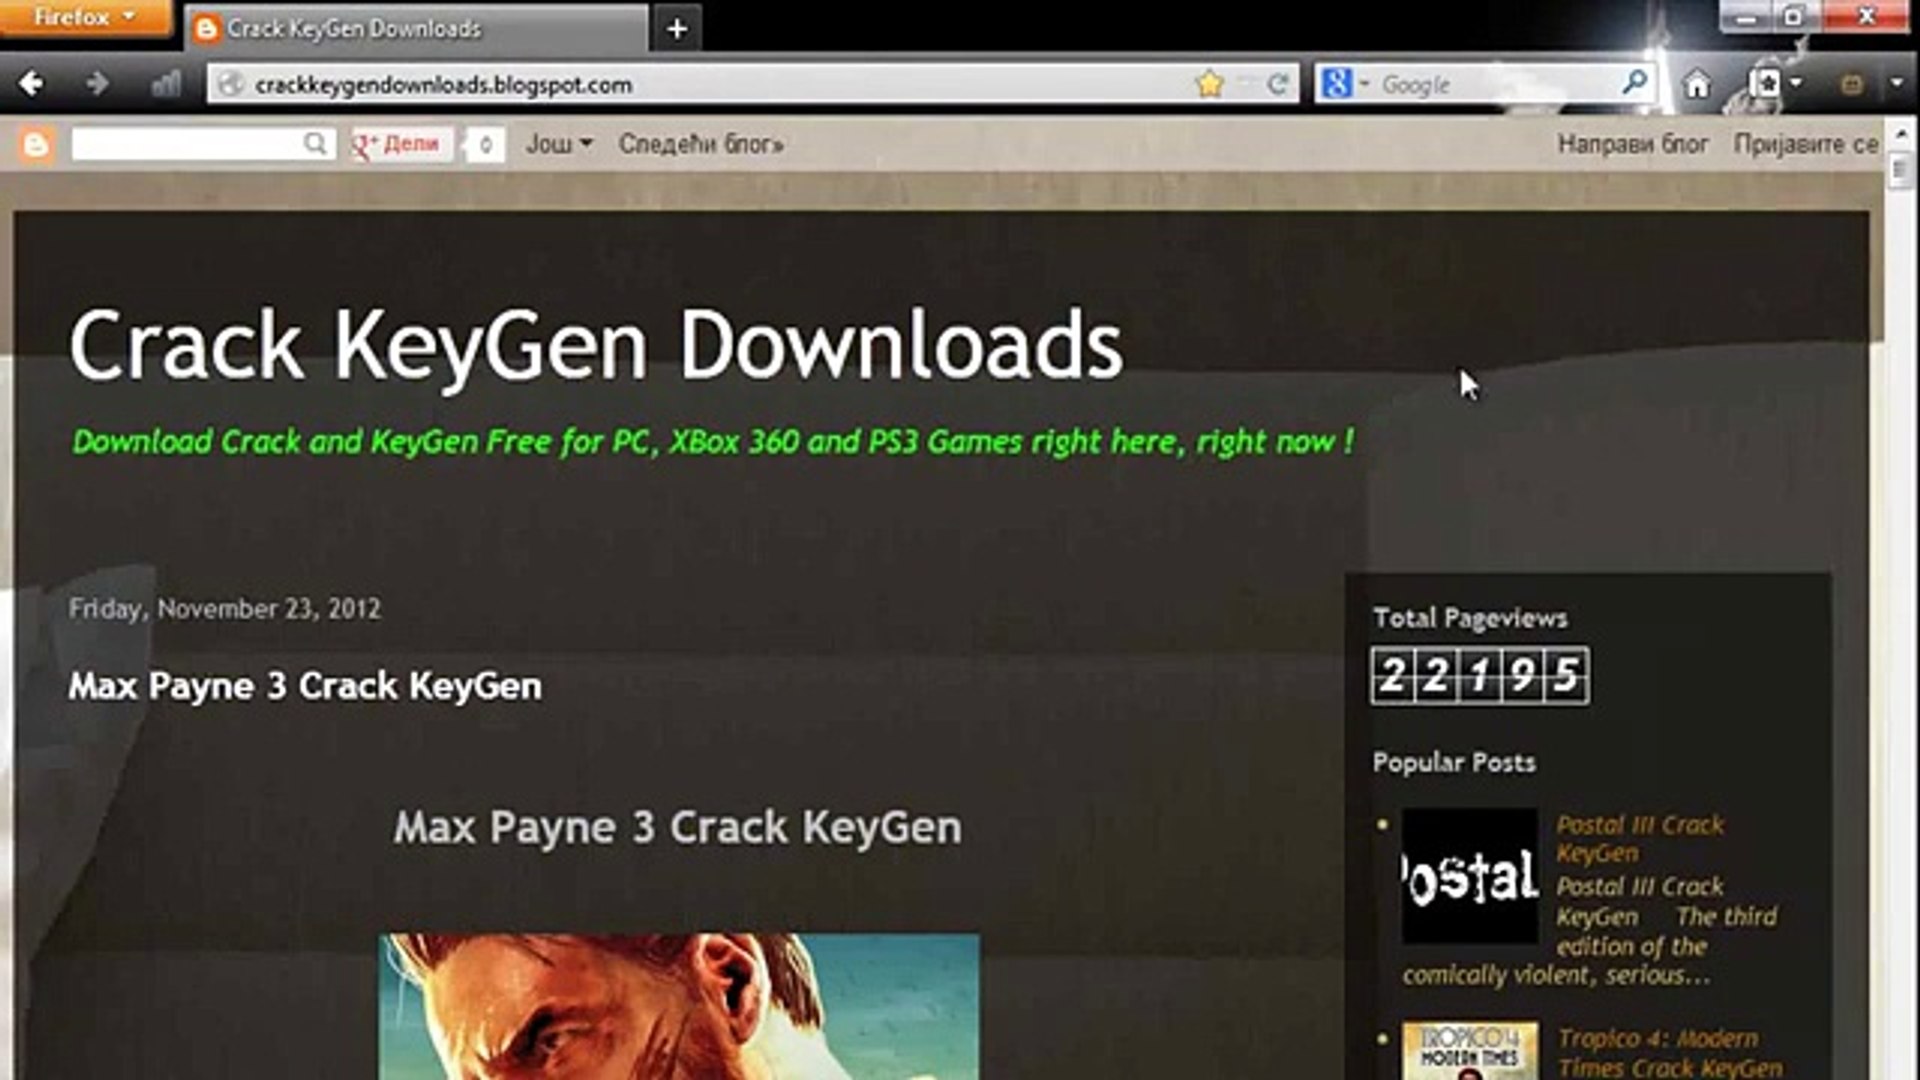The width and height of the screenshot is (1920, 1080).
Task: Click the Blogger navbar search magnifier
Action: click(314, 144)
